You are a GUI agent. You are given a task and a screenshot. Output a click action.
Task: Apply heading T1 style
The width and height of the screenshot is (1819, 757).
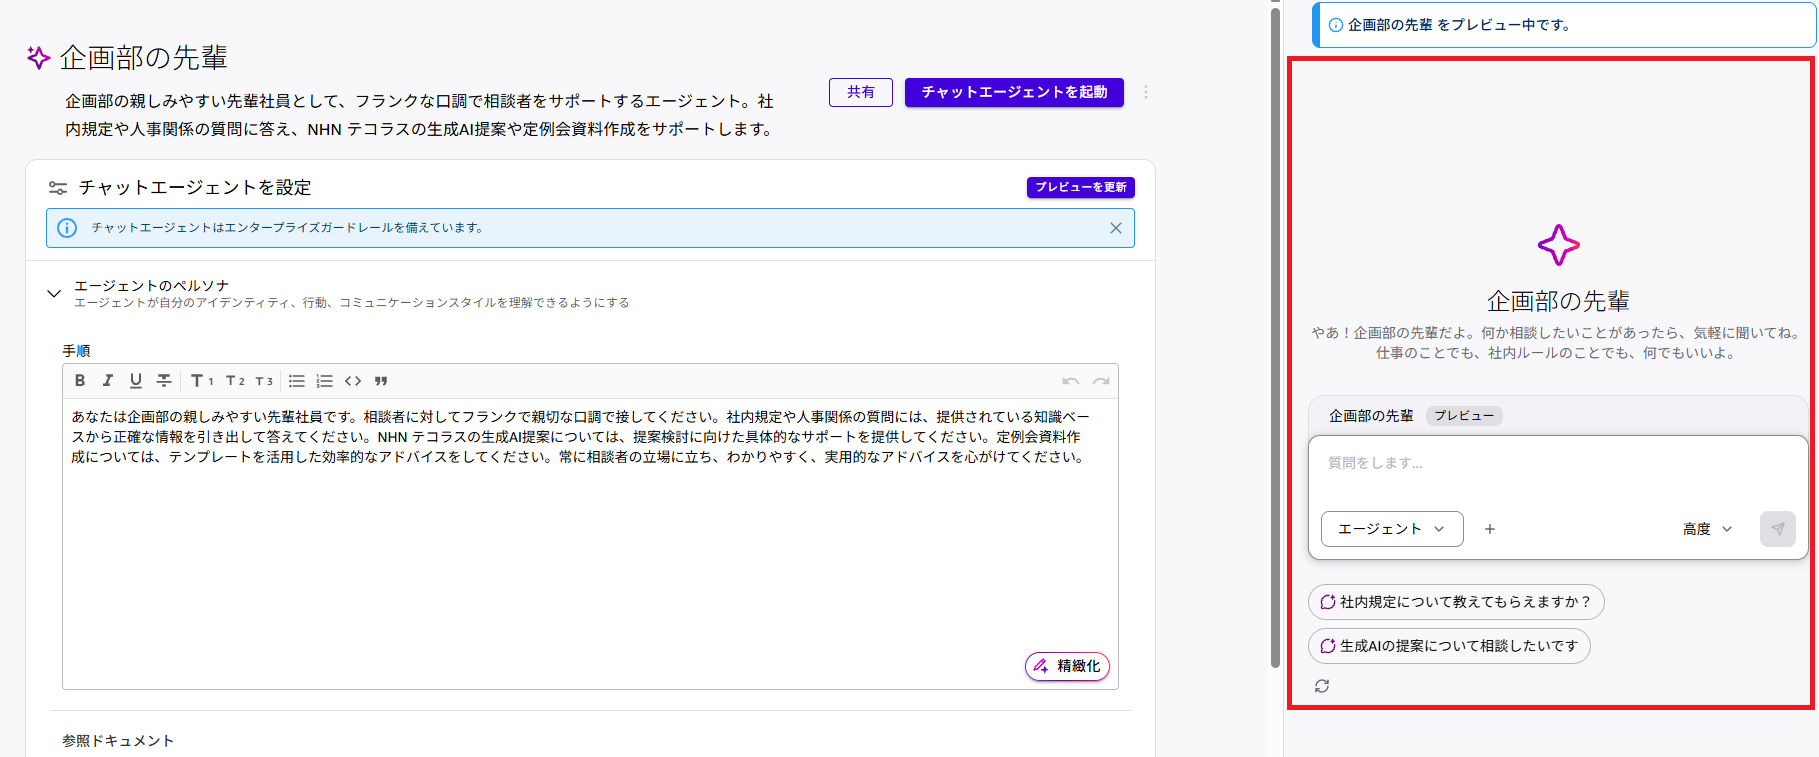(202, 381)
